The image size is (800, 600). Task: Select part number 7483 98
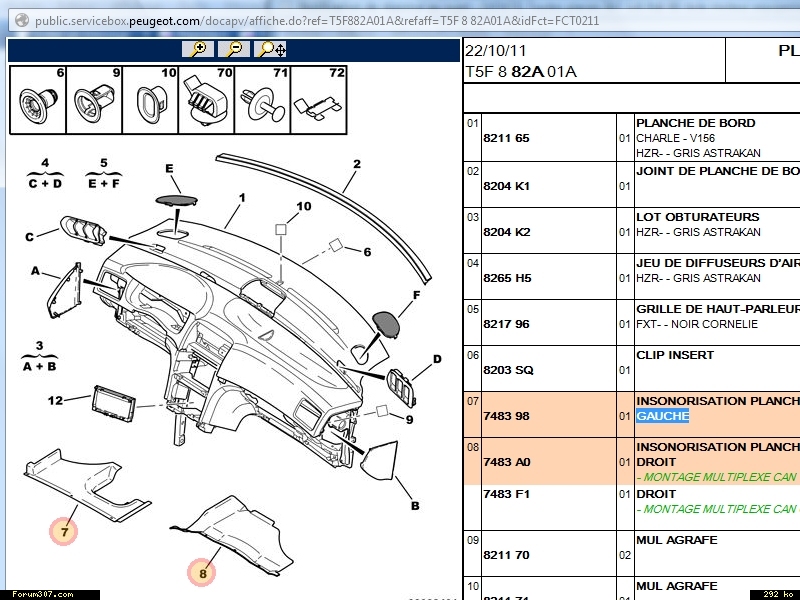506,416
